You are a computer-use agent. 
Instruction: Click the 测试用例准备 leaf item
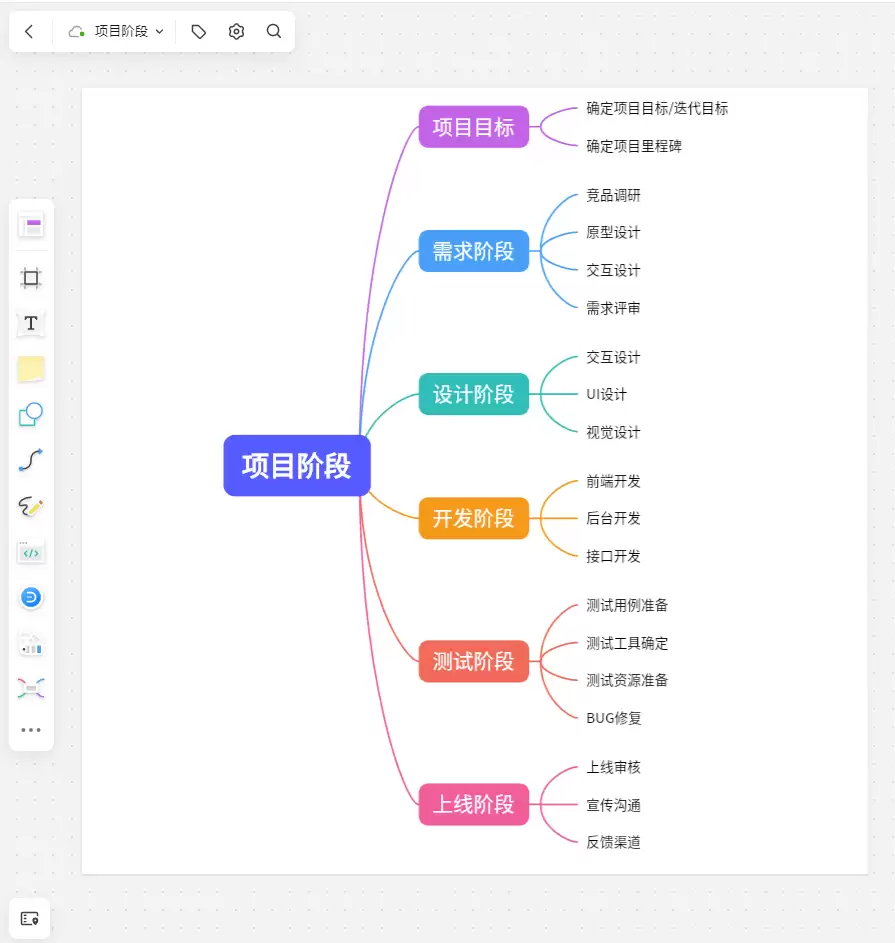[627, 605]
